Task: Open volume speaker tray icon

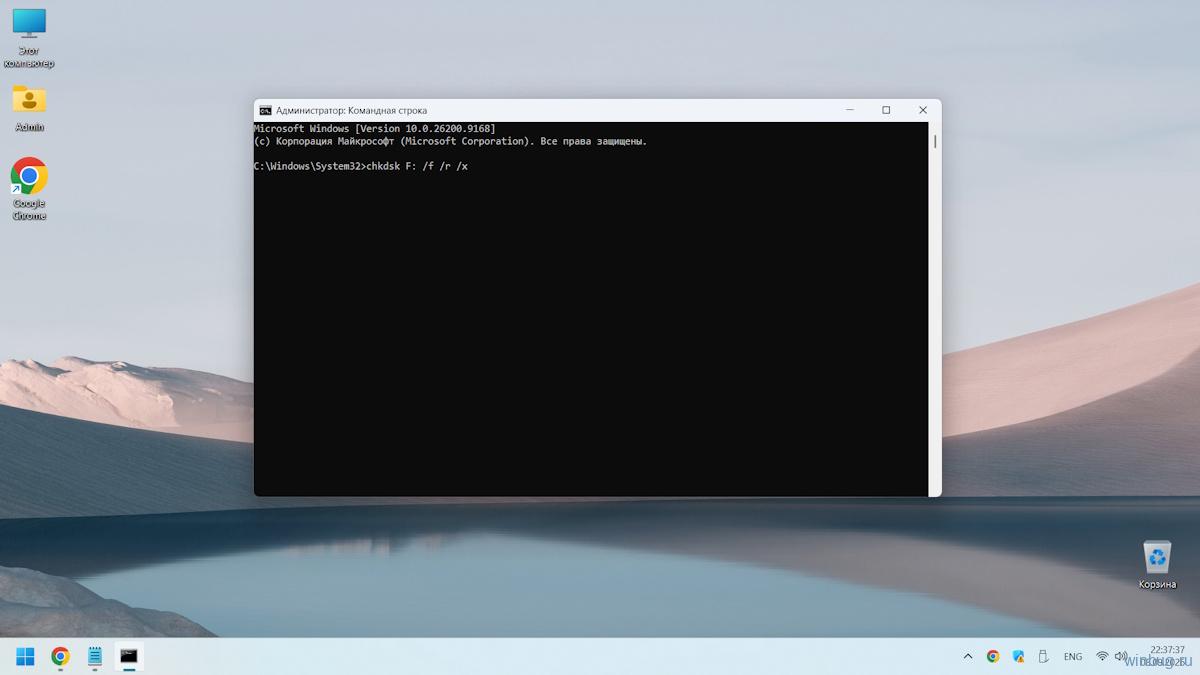Action: (1120, 657)
